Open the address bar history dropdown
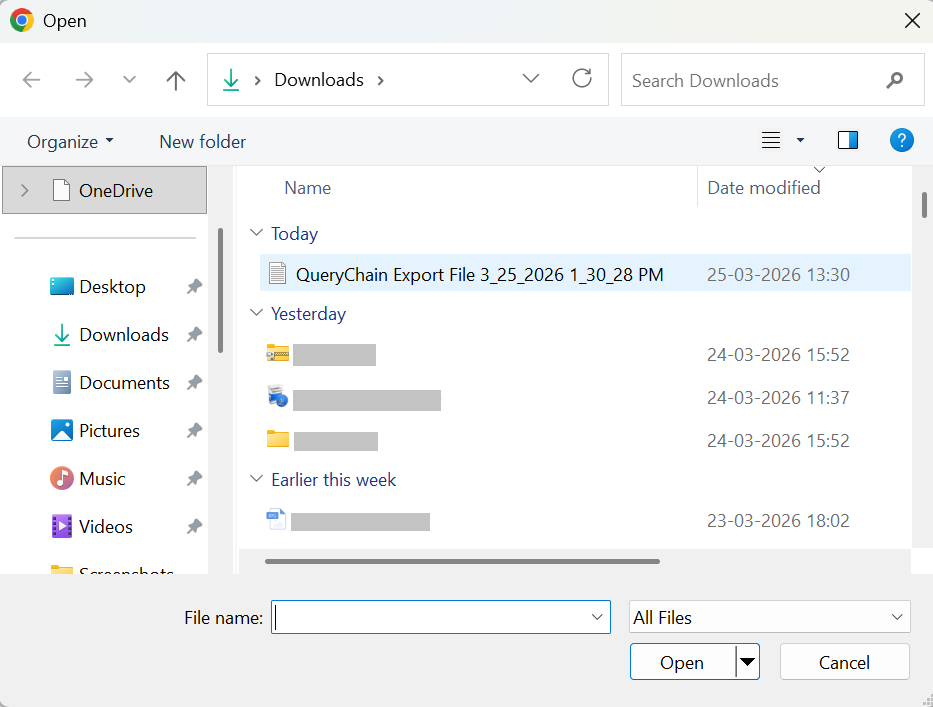 (x=531, y=79)
